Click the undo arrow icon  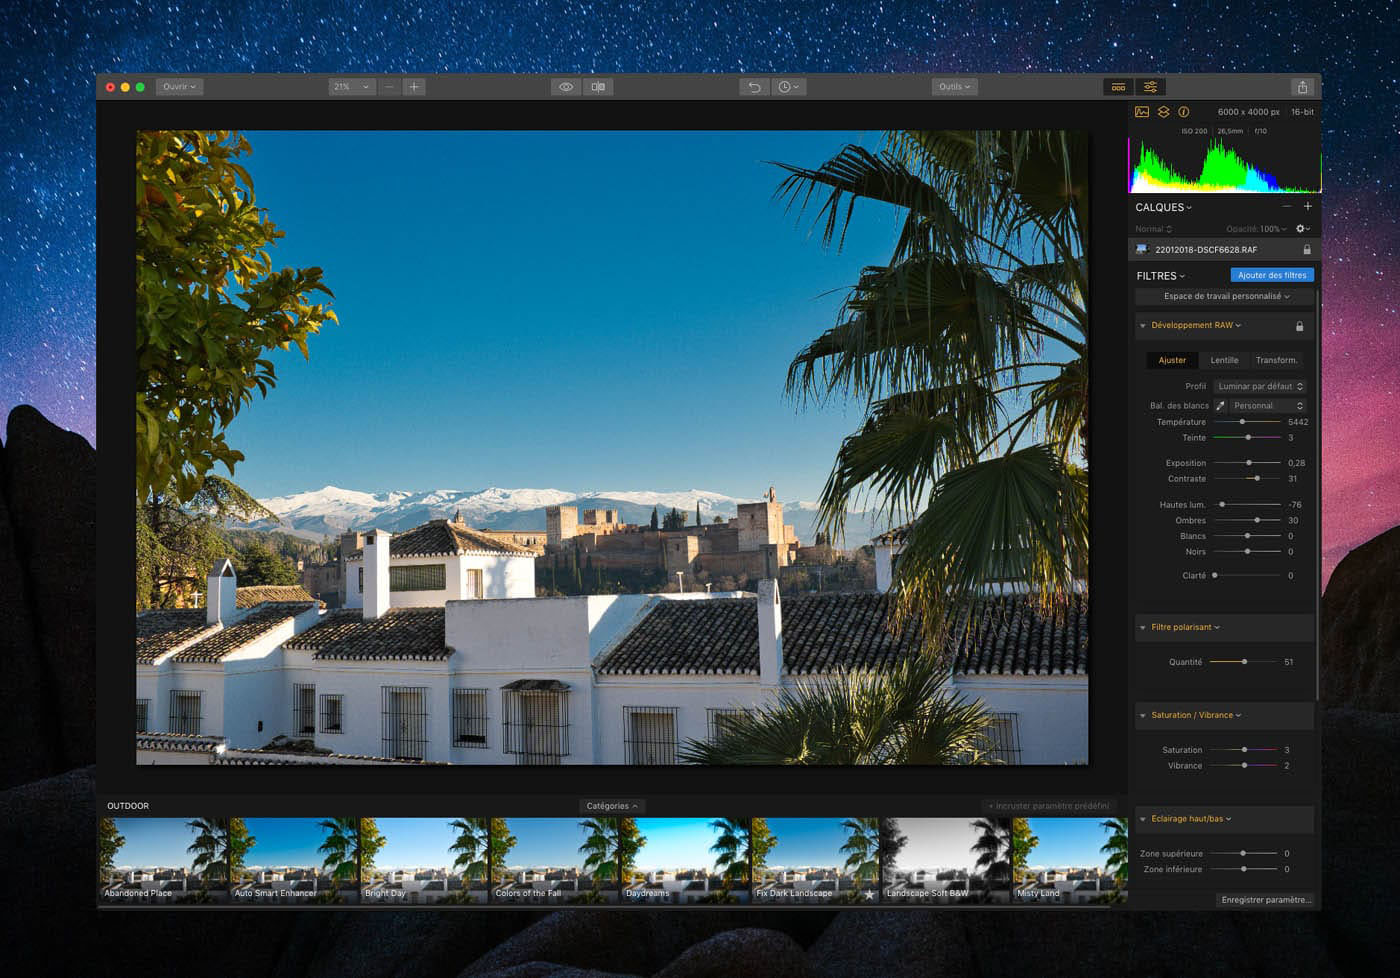pyautogui.click(x=754, y=87)
